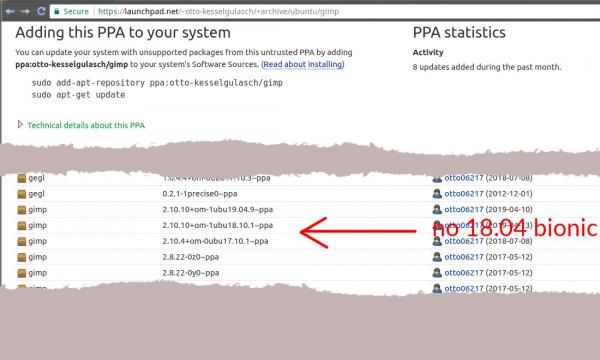Click the sudo add-apt-repository command line
Screen dimensions: 600x360
coord(157,83)
